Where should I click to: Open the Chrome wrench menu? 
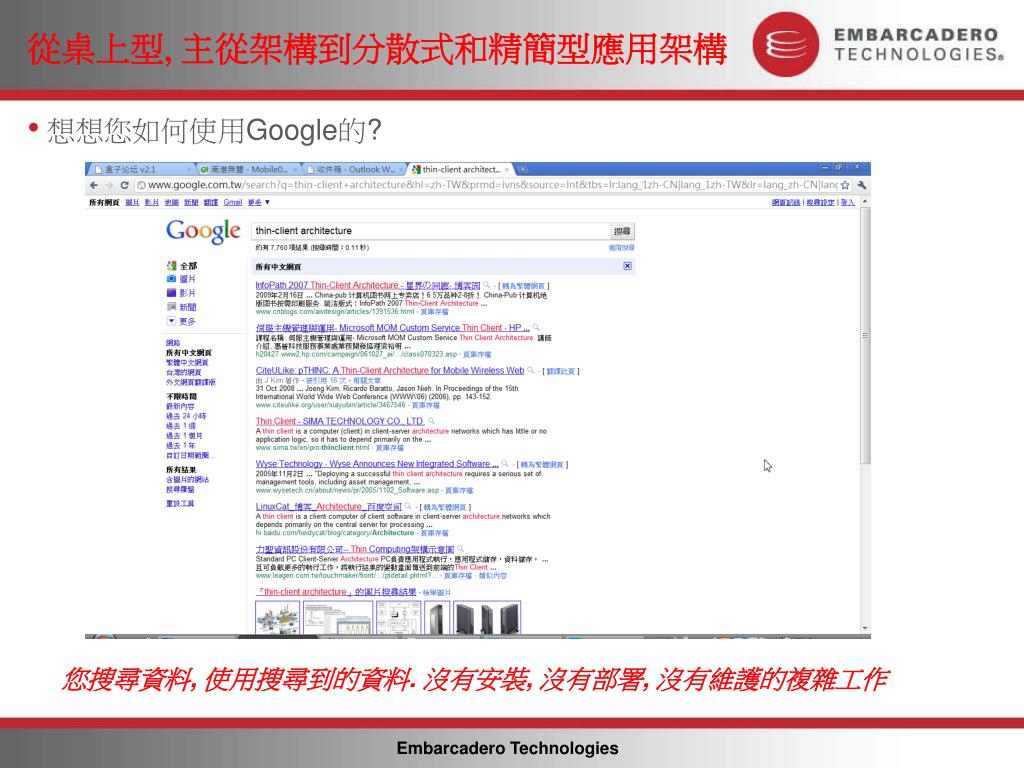tap(862, 185)
